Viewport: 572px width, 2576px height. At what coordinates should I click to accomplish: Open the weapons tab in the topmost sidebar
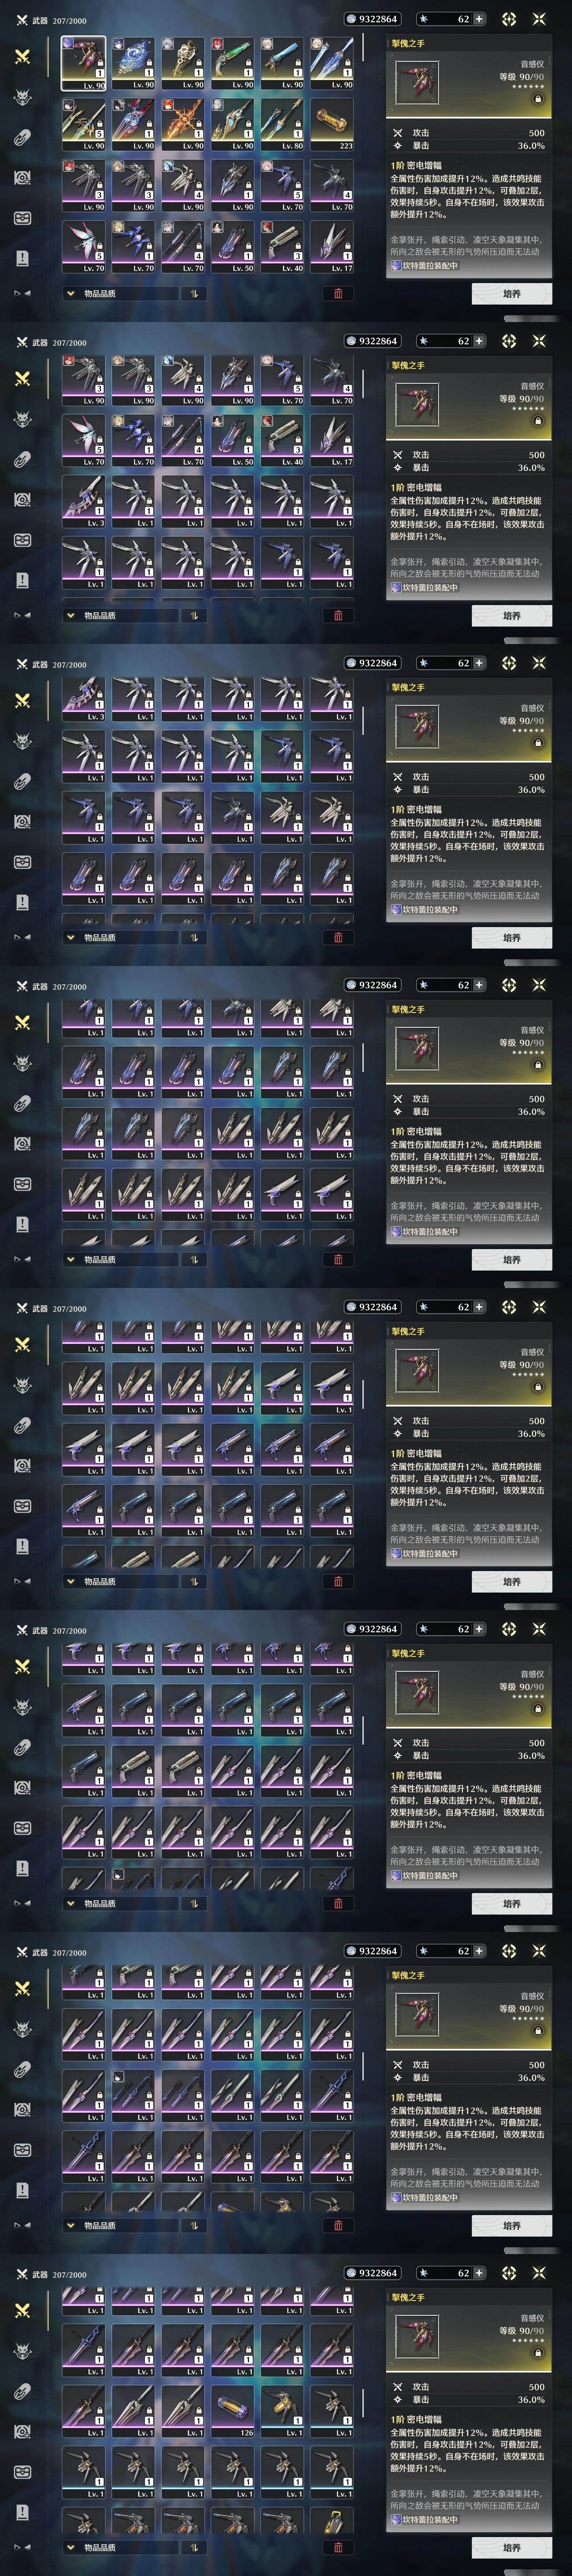pyautogui.click(x=22, y=57)
